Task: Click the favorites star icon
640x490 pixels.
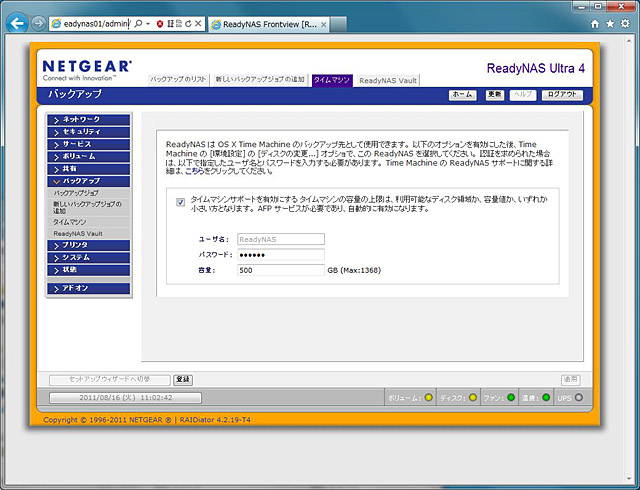Action: [x=610, y=23]
